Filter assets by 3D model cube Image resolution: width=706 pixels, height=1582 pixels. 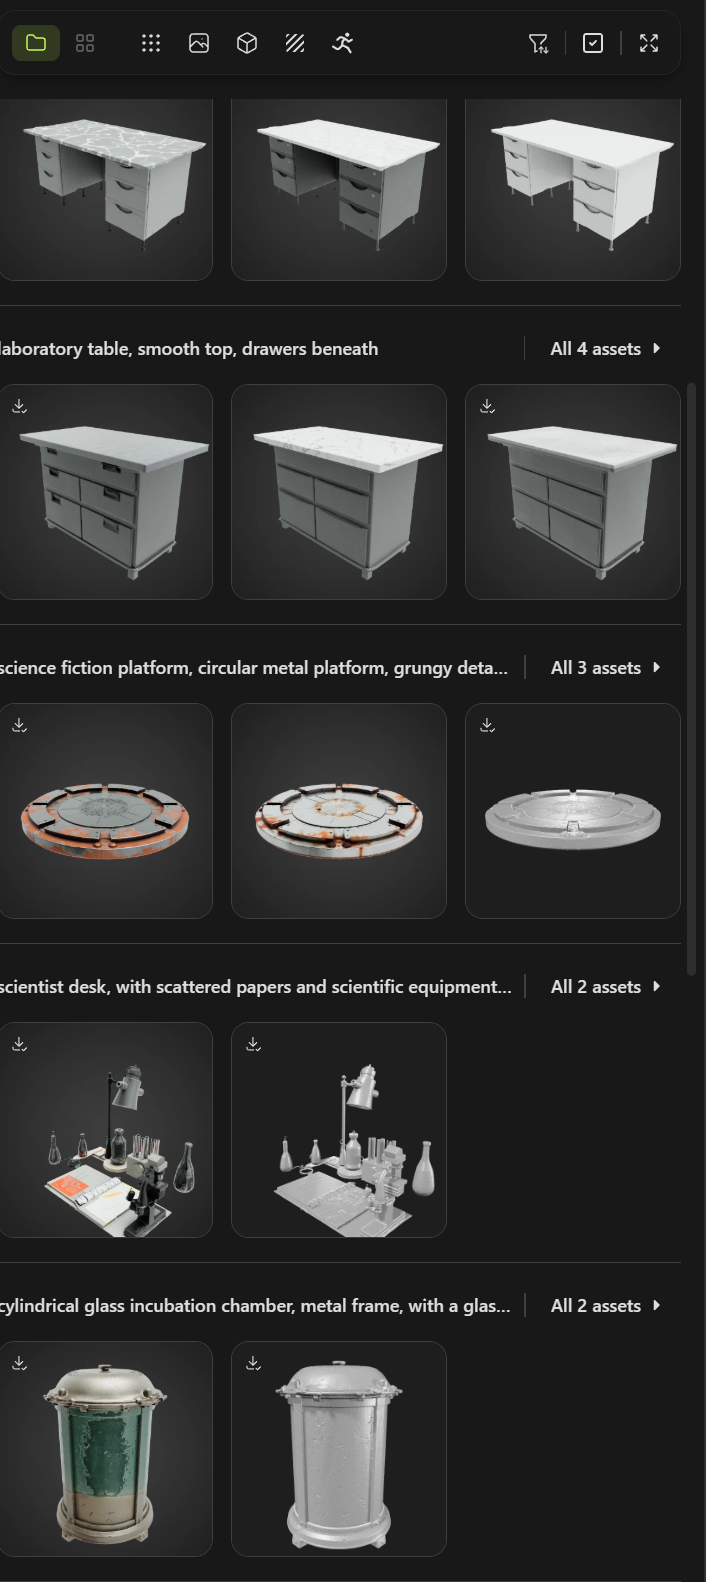[x=247, y=43]
